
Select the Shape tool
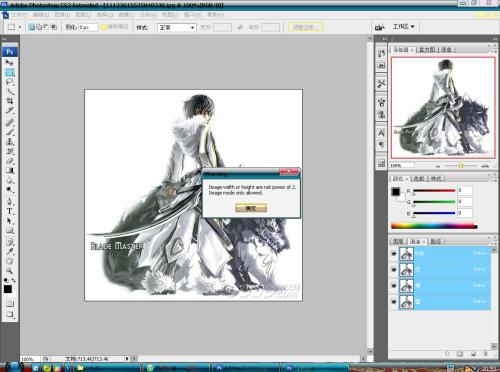click(x=9, y=230)
